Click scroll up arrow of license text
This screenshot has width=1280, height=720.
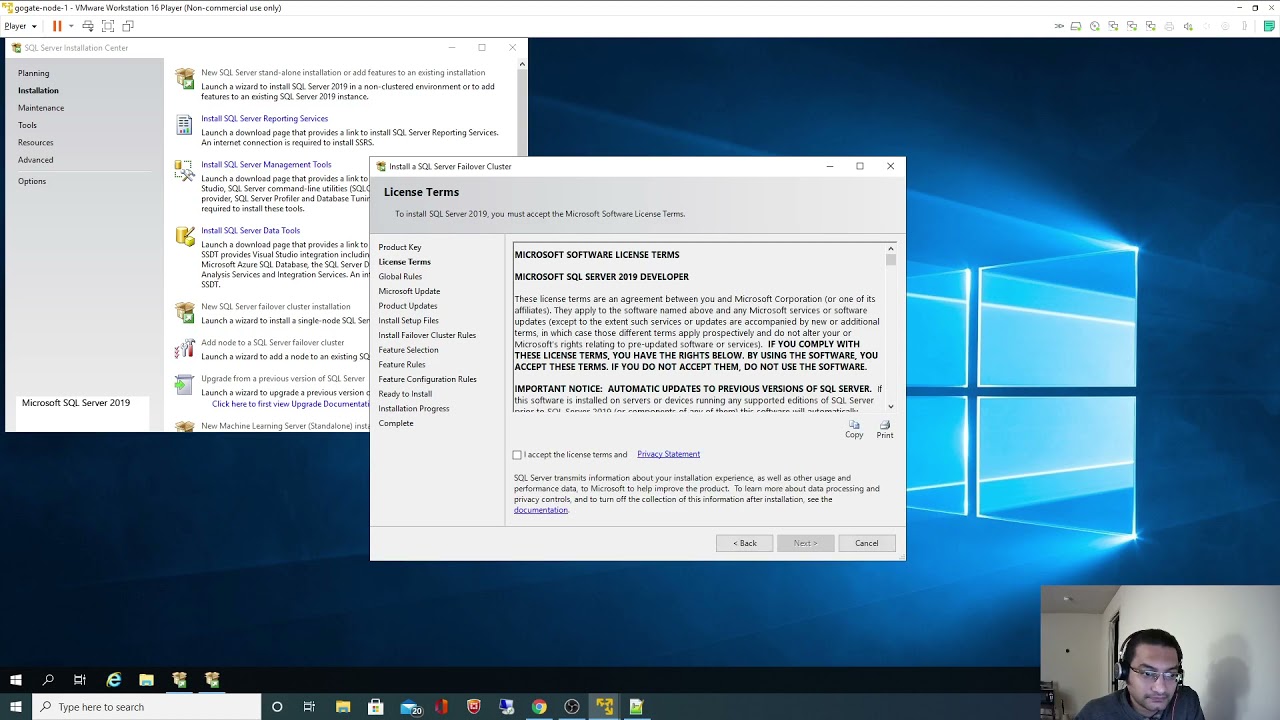[890, 248]
